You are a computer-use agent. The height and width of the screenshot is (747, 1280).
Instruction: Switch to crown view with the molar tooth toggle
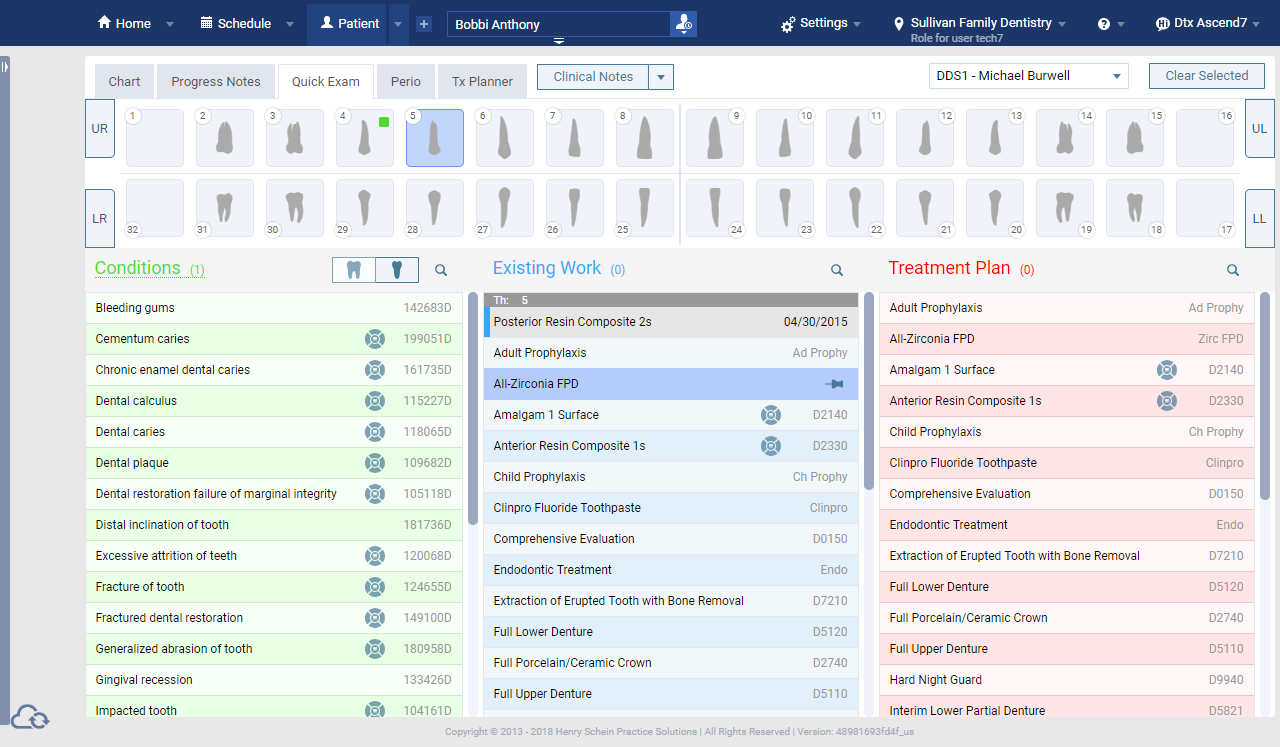(x=353, y=269)
